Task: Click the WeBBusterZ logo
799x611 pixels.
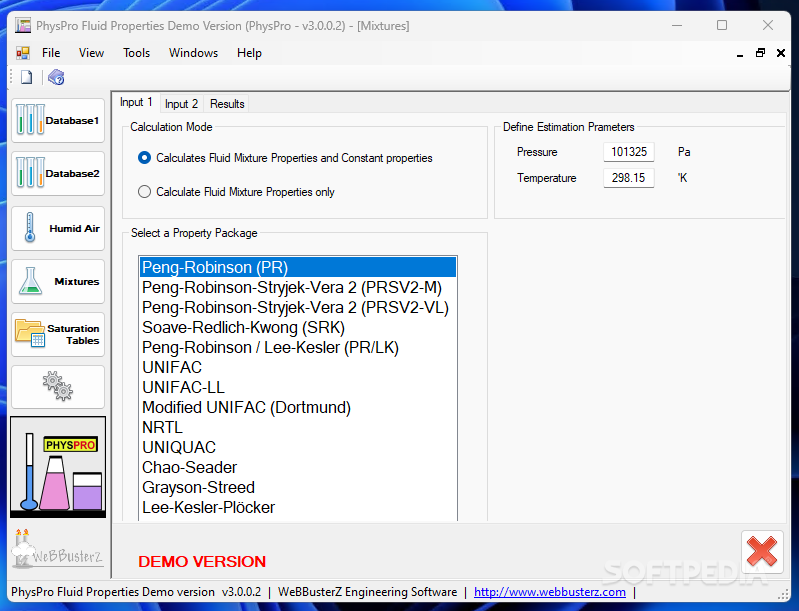Action: click(57, 549)
